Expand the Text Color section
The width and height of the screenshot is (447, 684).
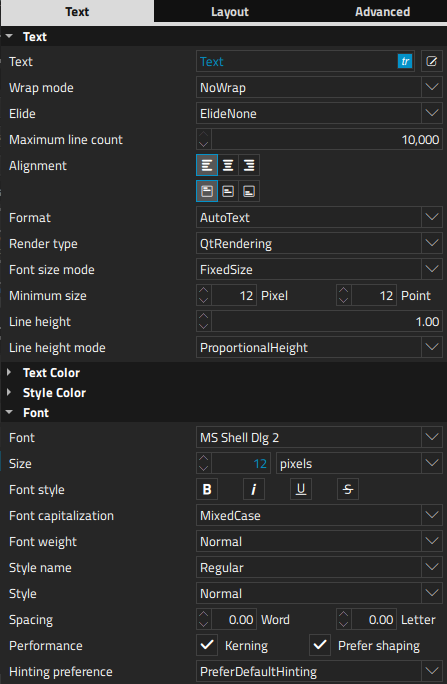point(9,373)
